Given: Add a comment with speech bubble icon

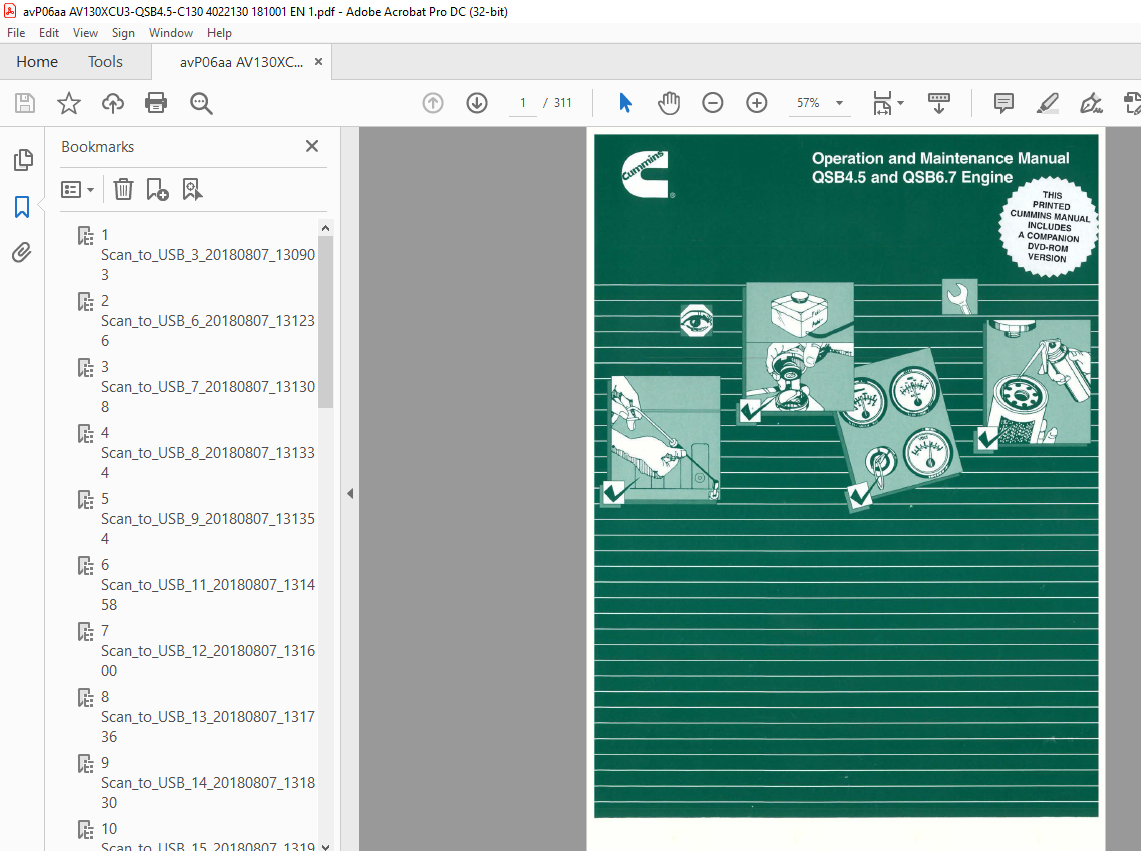Looking at the screenshot, I should [1003, 103].
